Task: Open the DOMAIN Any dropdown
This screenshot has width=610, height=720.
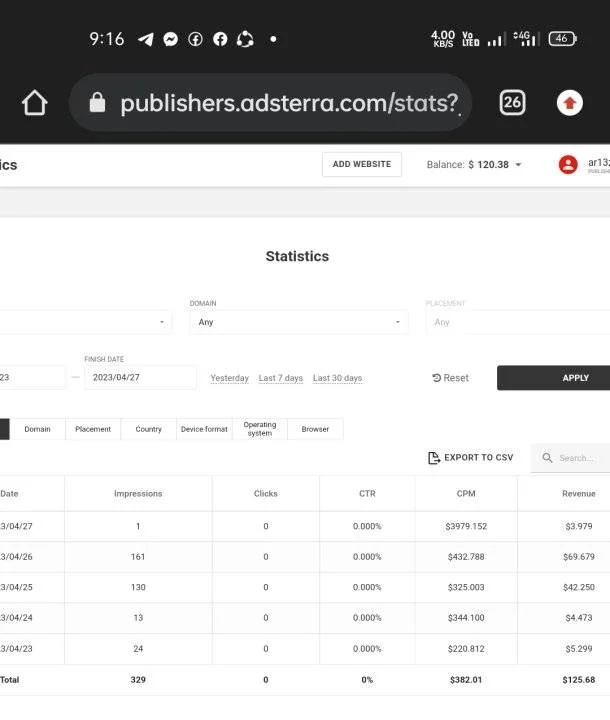Action: (x=299, y=322)
